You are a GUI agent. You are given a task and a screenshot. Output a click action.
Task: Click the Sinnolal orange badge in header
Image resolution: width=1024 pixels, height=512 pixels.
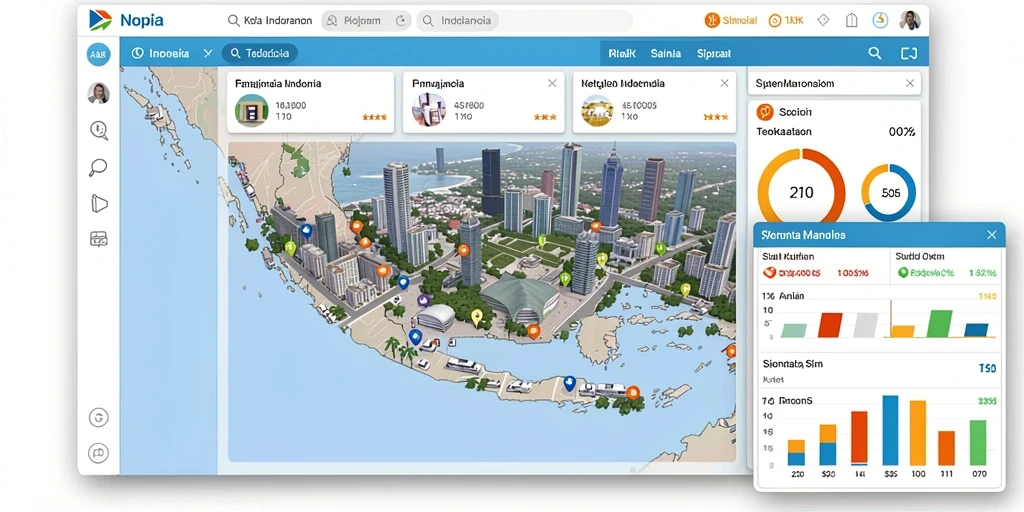(x=731, y=20)
